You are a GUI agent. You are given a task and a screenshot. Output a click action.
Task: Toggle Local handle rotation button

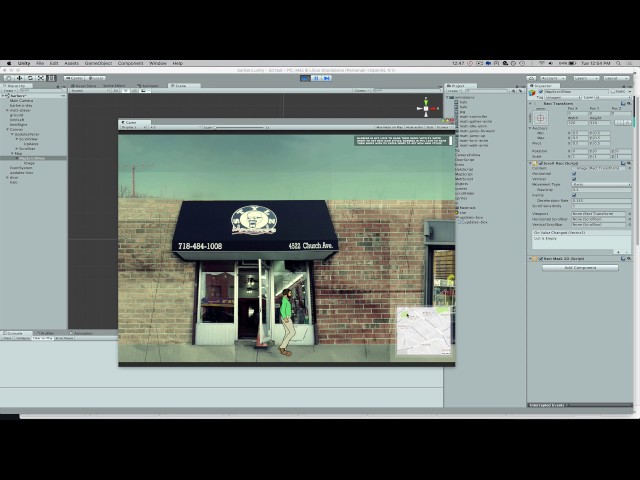click(96, 78)
